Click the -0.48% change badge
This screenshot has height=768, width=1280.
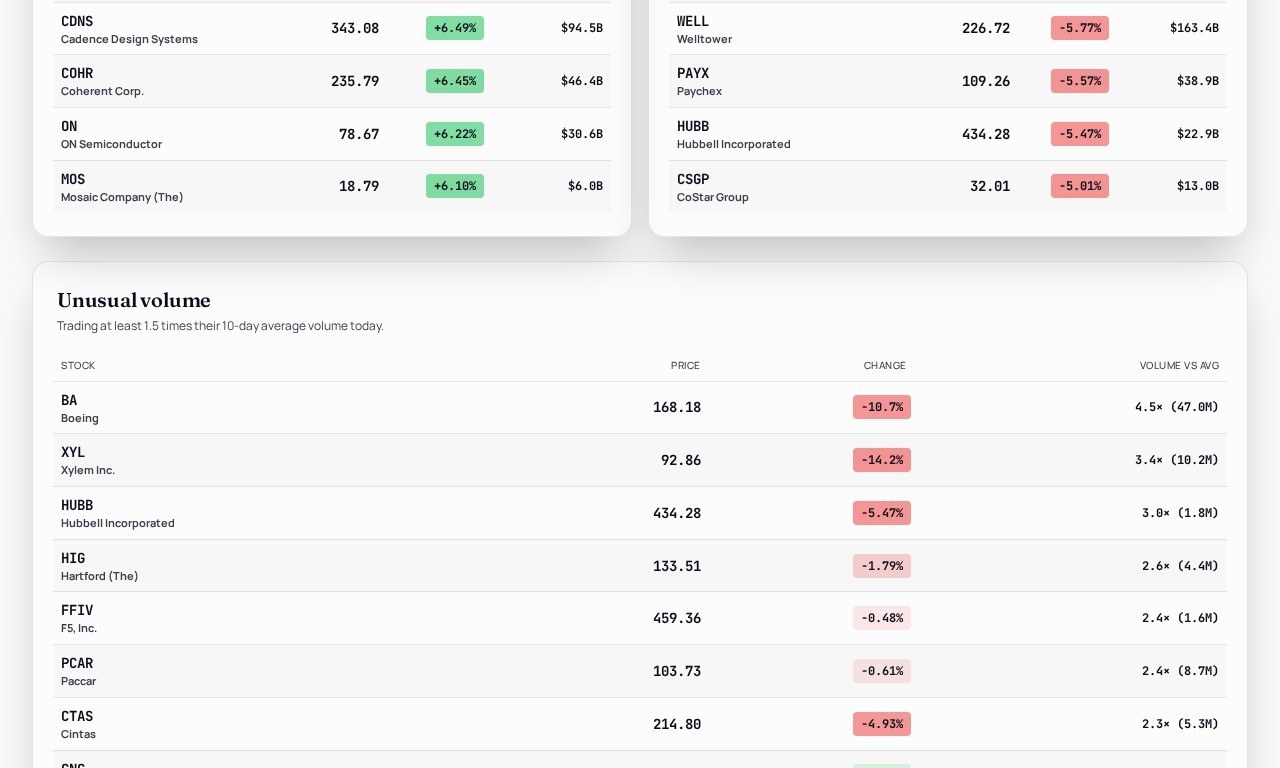[x=882, y=618]
